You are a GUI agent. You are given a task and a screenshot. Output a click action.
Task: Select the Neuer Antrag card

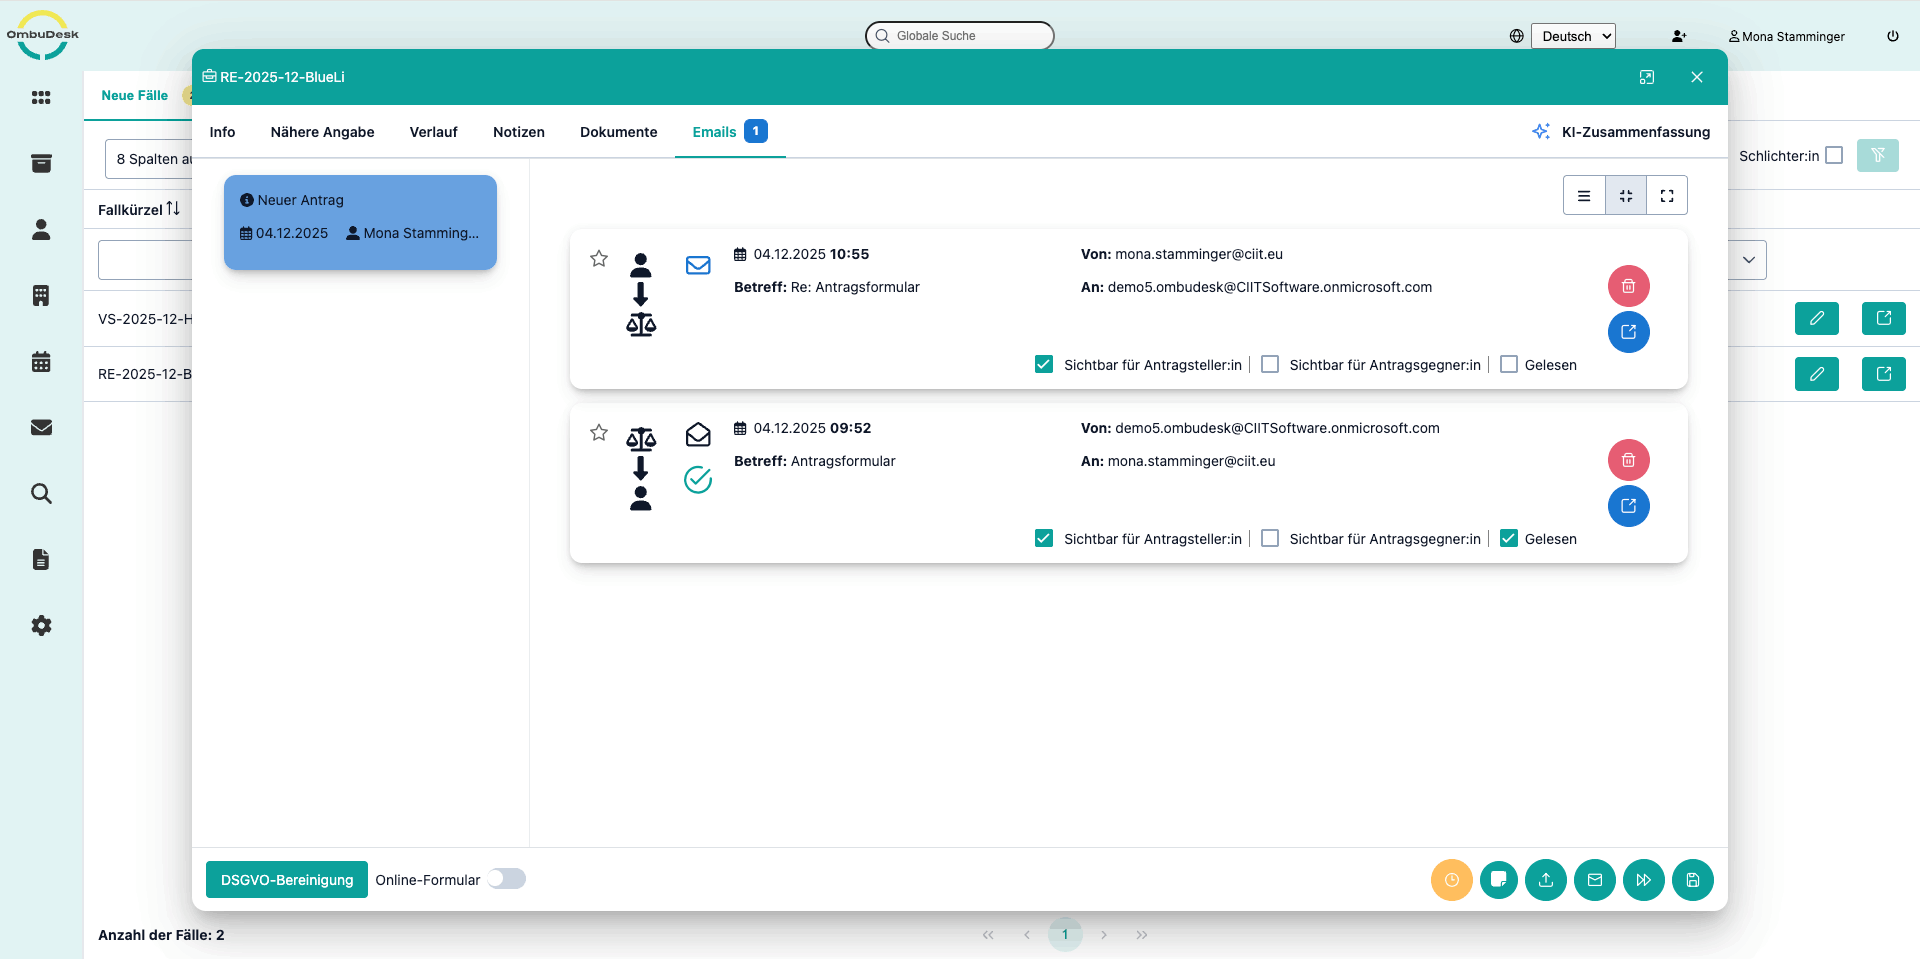(x=360, y=222)
